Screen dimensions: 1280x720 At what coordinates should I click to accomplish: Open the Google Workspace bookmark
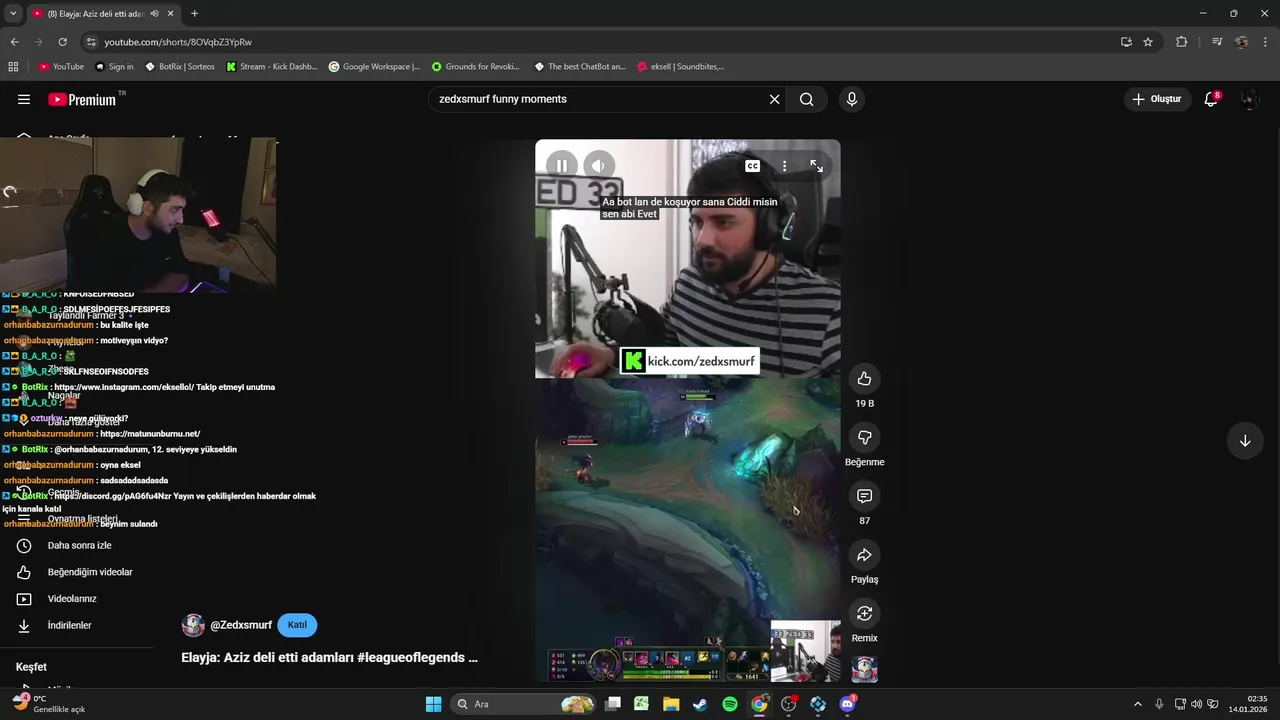374,67
